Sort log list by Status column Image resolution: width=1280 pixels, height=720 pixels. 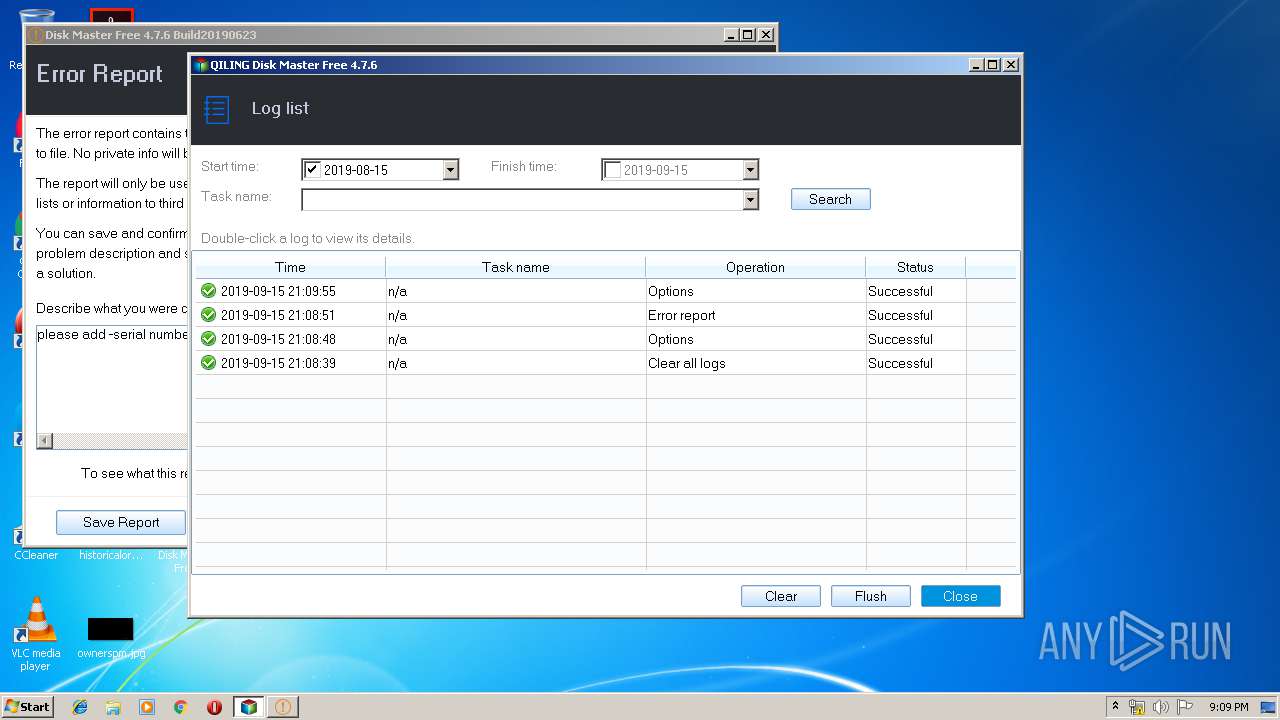coord(915,267)
